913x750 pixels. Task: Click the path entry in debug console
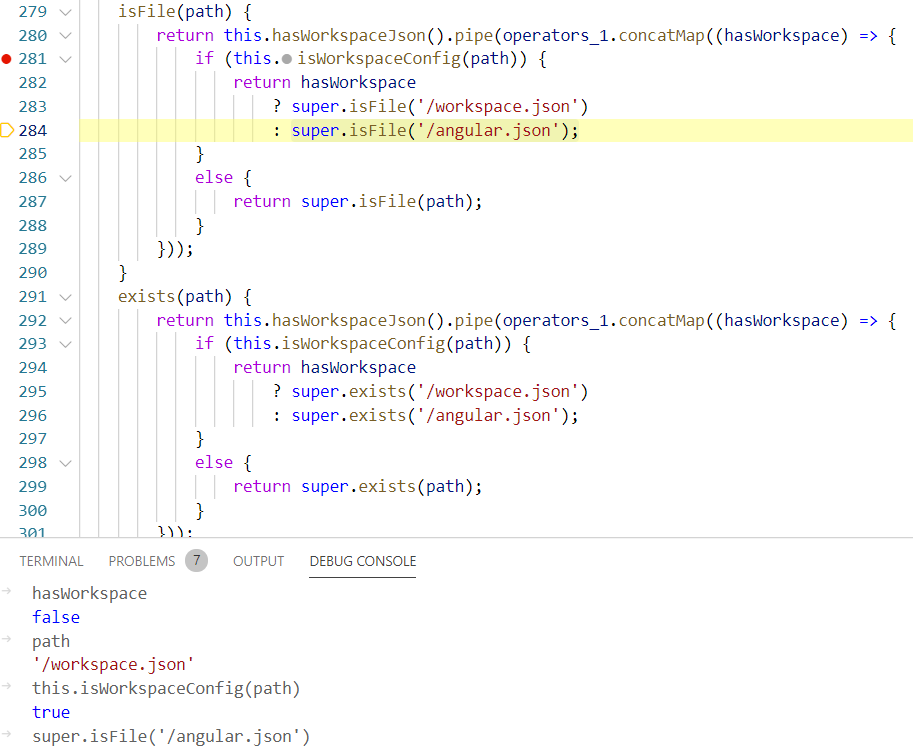(x=51, y=641)
